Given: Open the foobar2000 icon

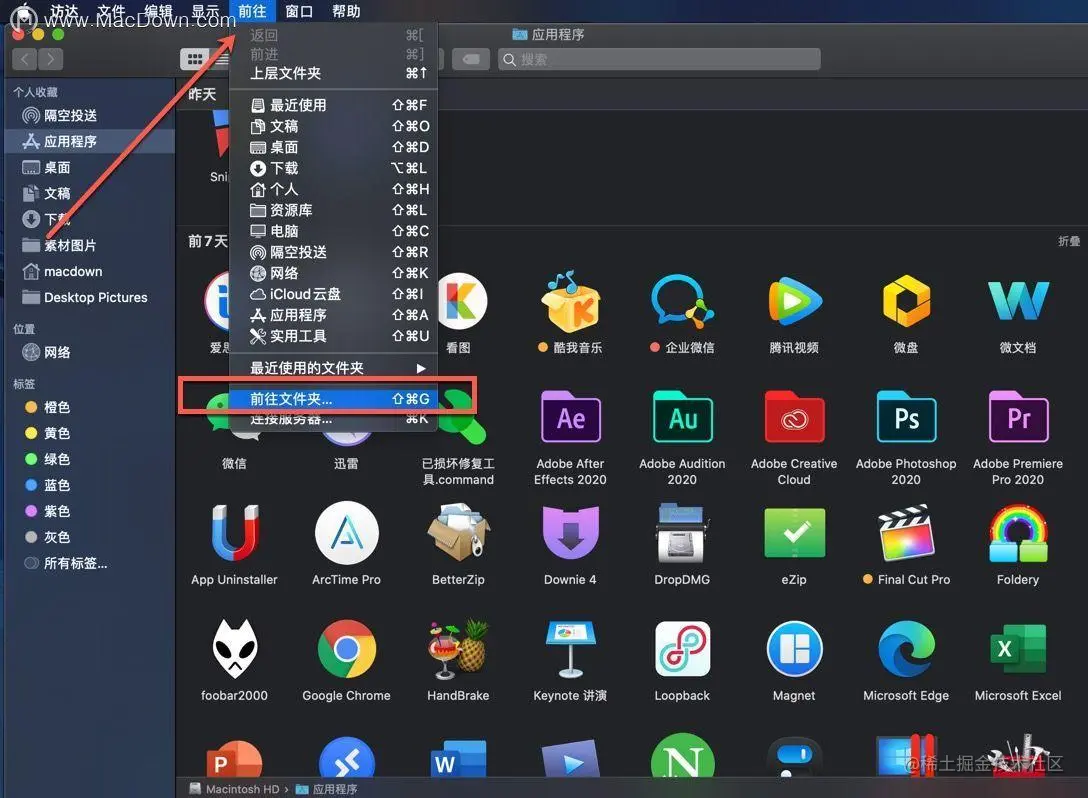Looking at the screenshot, I should [235, 649].
